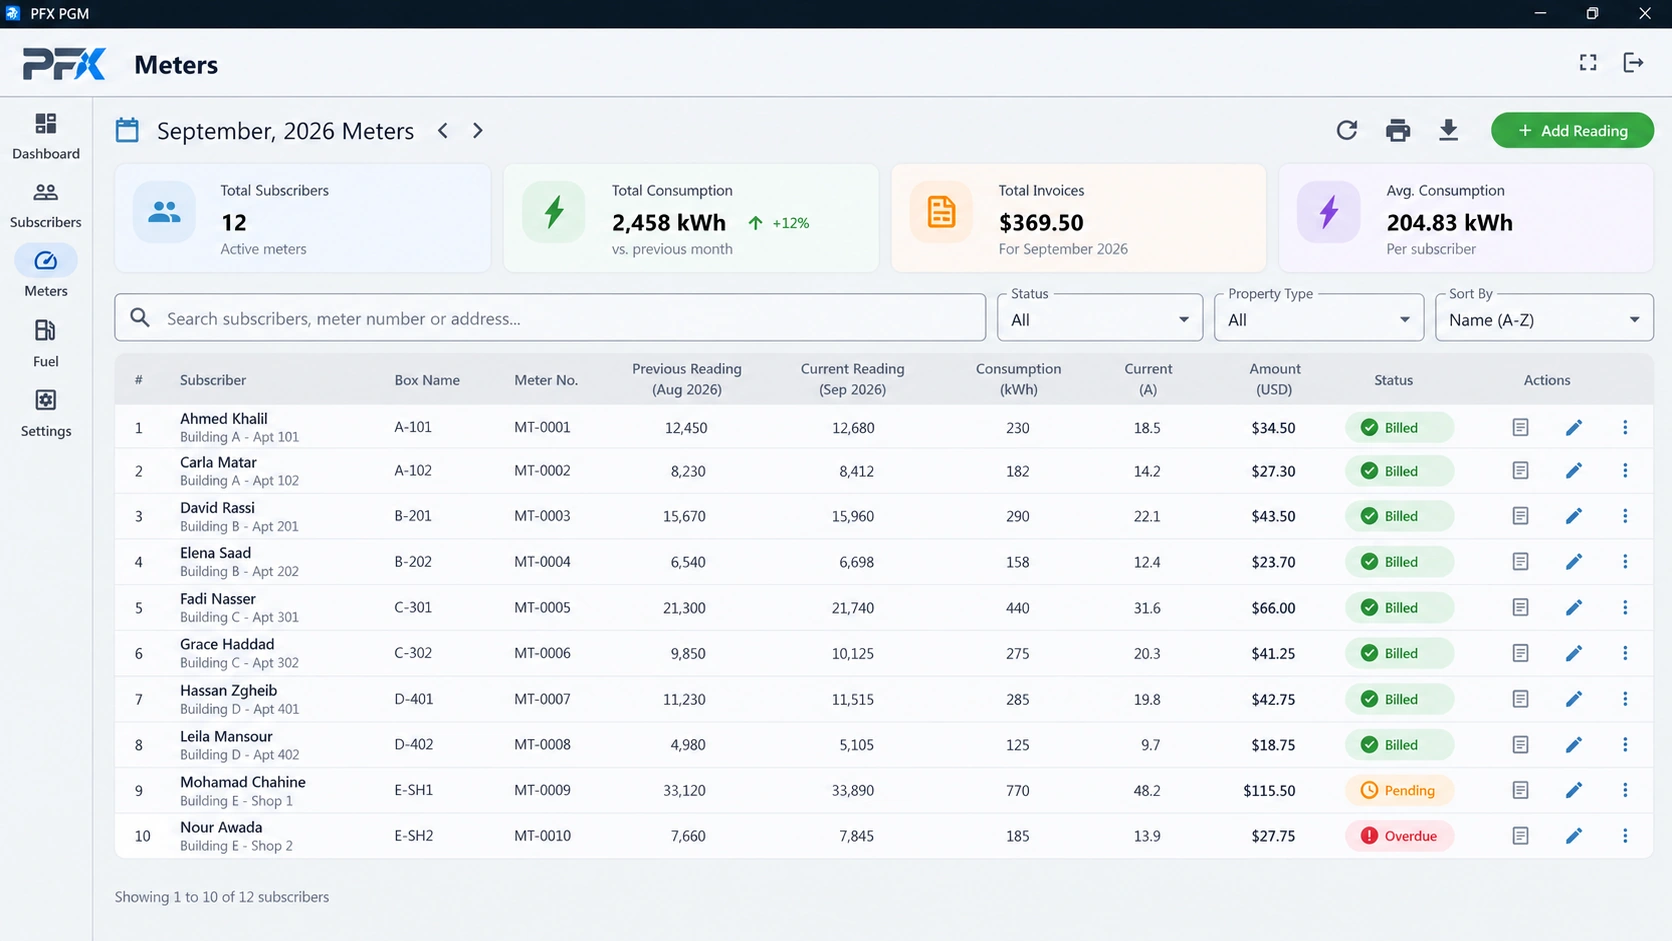Click meter number MT-0005
1672x941 pixels.
coord(542,607)
